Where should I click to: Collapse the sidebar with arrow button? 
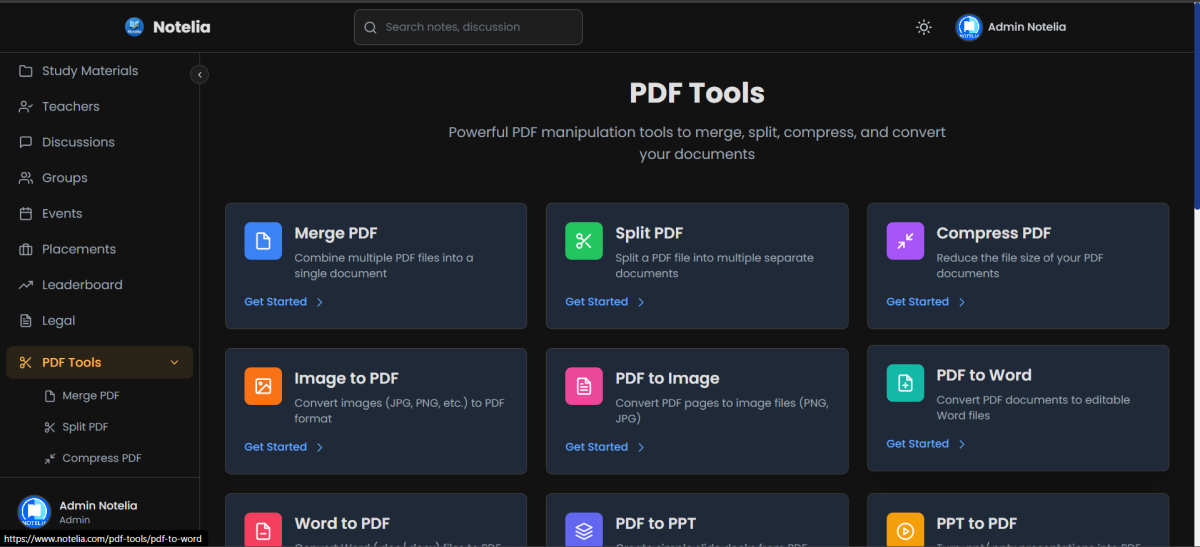click(x=199, y=74)
